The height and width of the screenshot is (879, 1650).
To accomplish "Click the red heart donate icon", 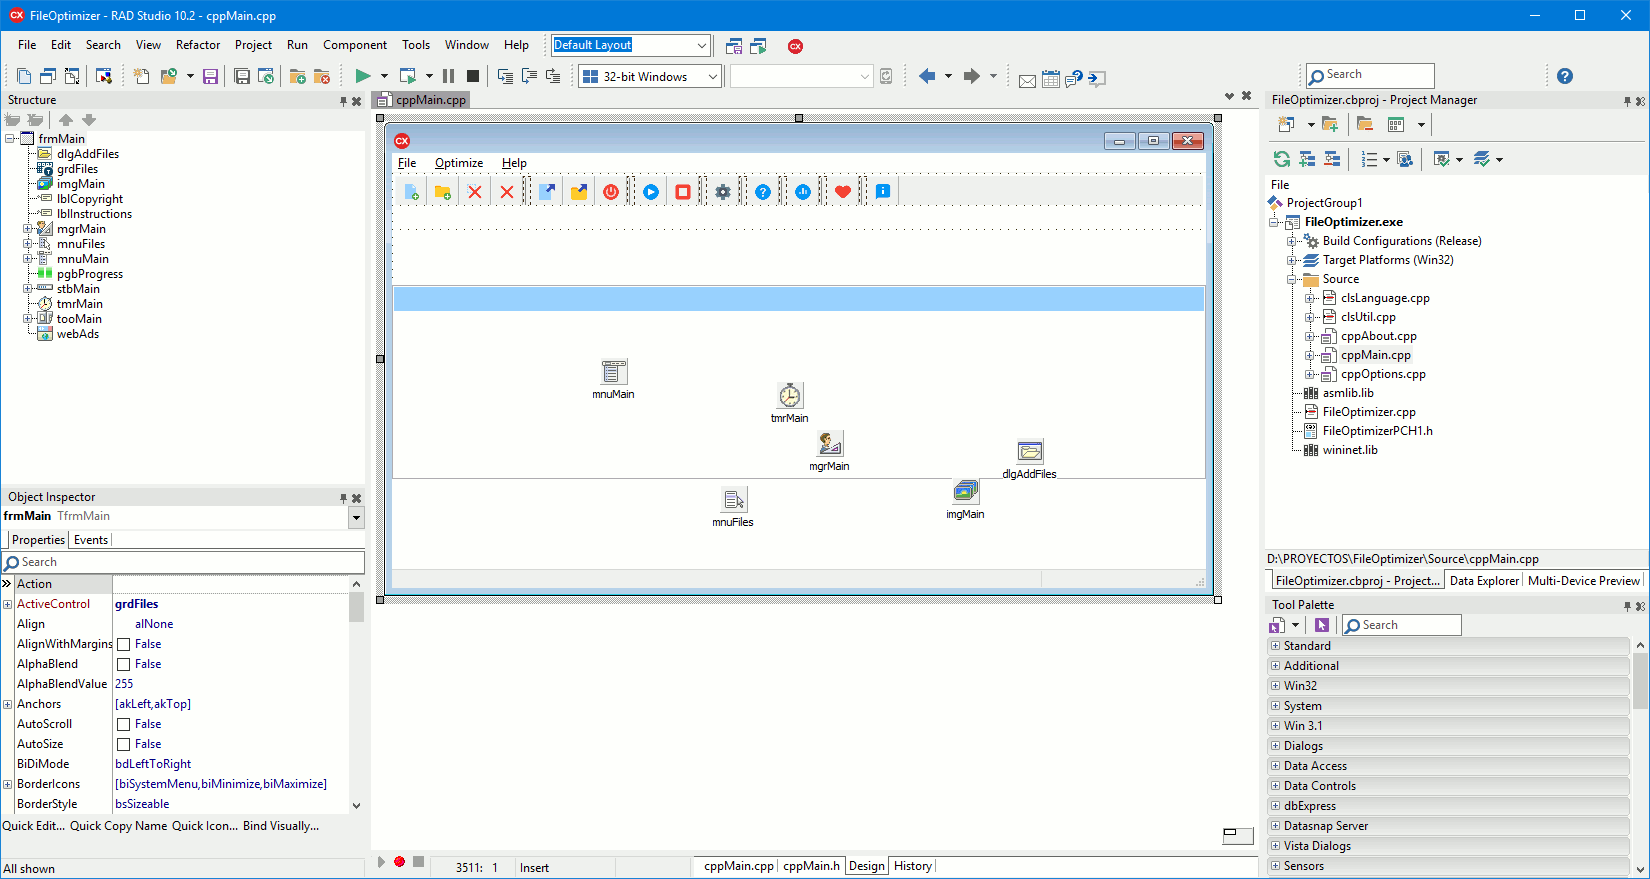I will click(x=843, y=192).
